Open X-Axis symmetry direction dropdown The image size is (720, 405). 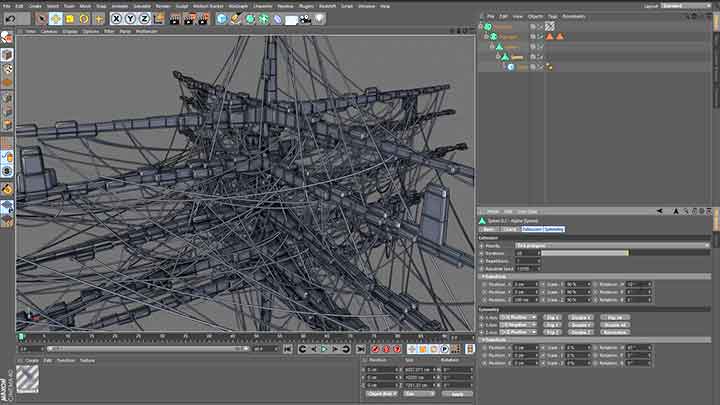click(x=518, y=317)
